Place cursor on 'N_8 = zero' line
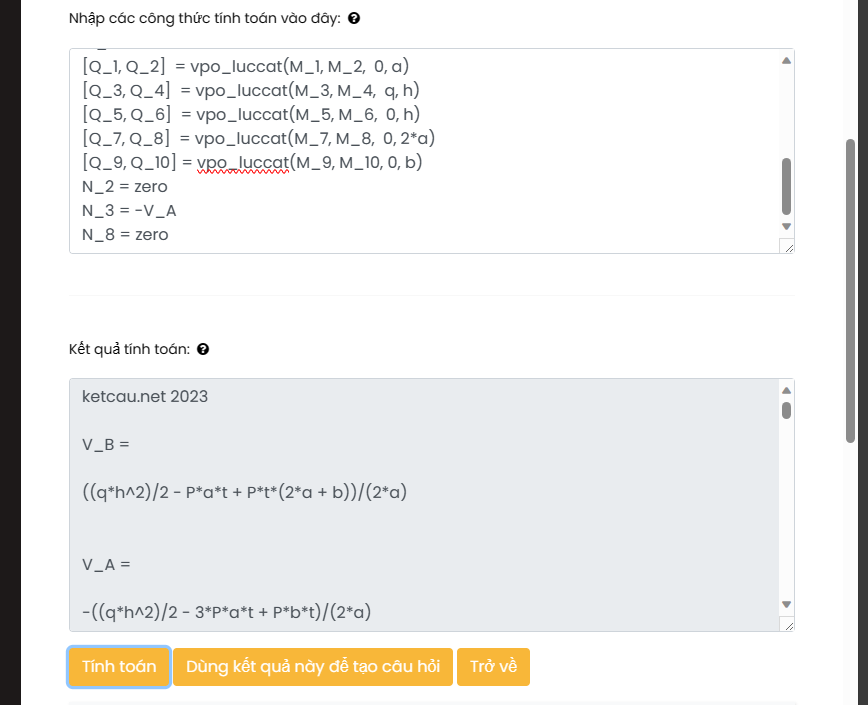Screen dimensions: 868x705 point(125,235)
